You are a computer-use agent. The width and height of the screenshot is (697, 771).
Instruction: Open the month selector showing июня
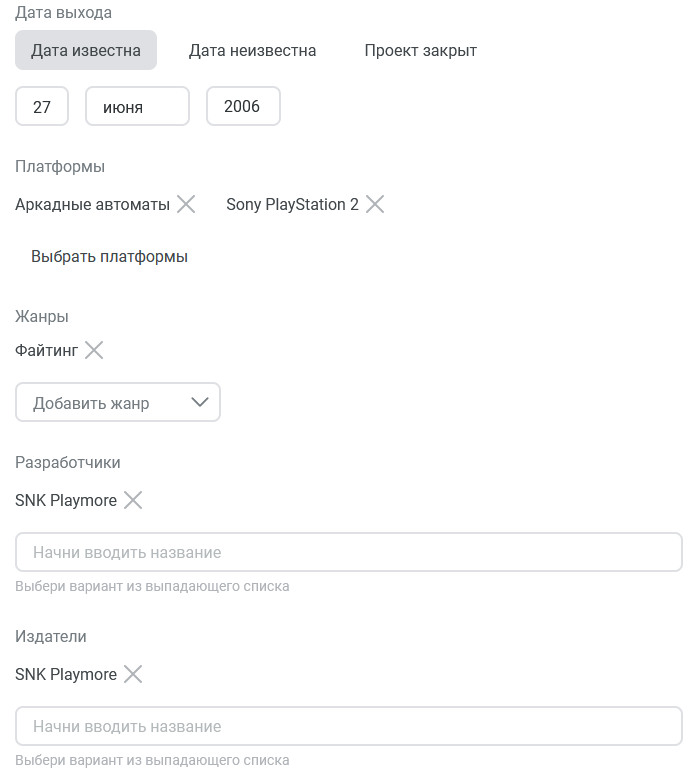137,106
